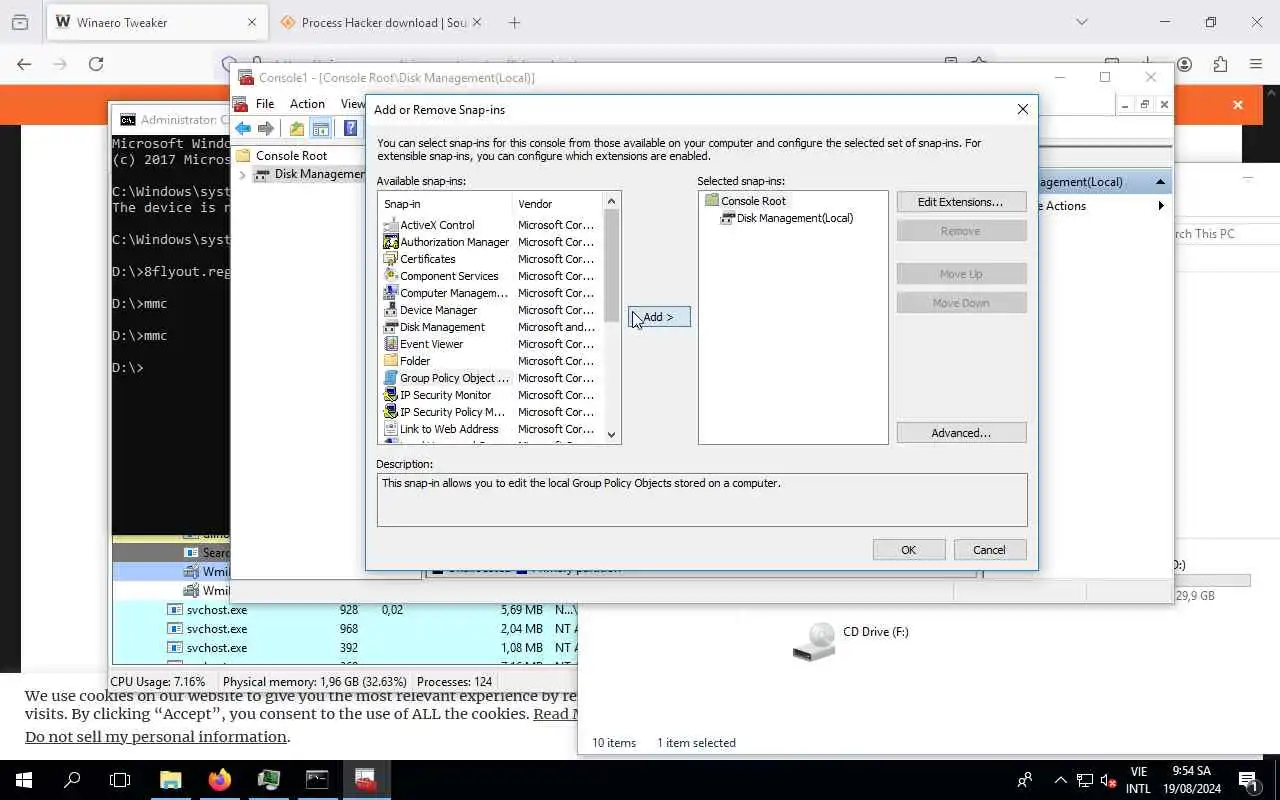Viewport: 1280px width, 800px height.
Task: Select IP Security Monitor snap-in icon
Action: click(x=391, y=395)
